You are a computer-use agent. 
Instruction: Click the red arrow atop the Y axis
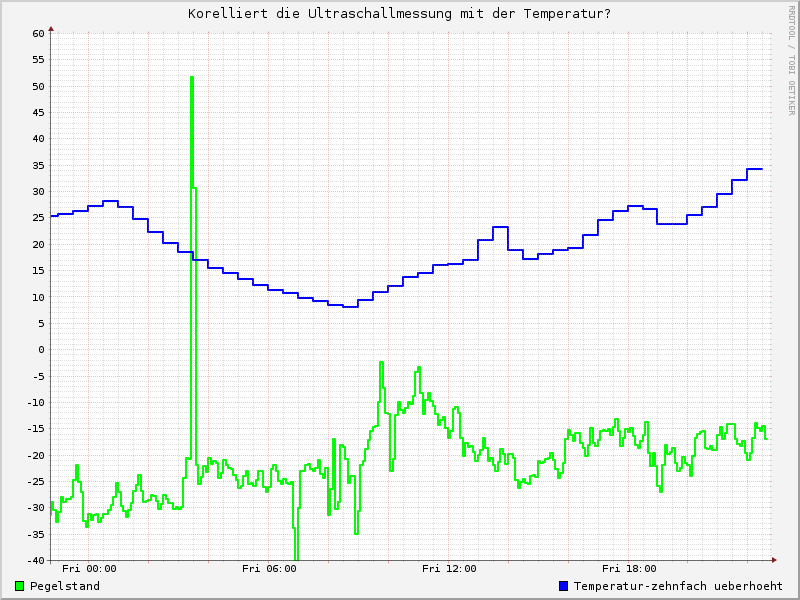[x=51, y=29]
